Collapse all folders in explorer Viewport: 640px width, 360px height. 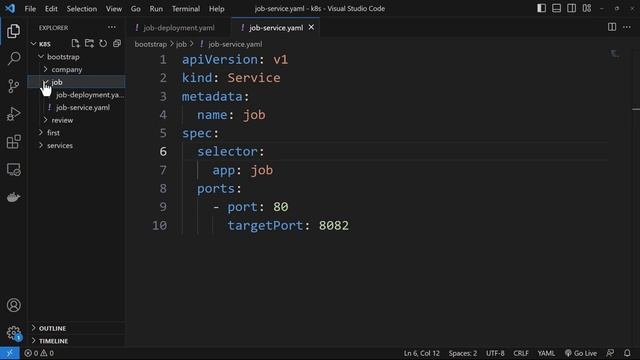(x=117, y=43)
